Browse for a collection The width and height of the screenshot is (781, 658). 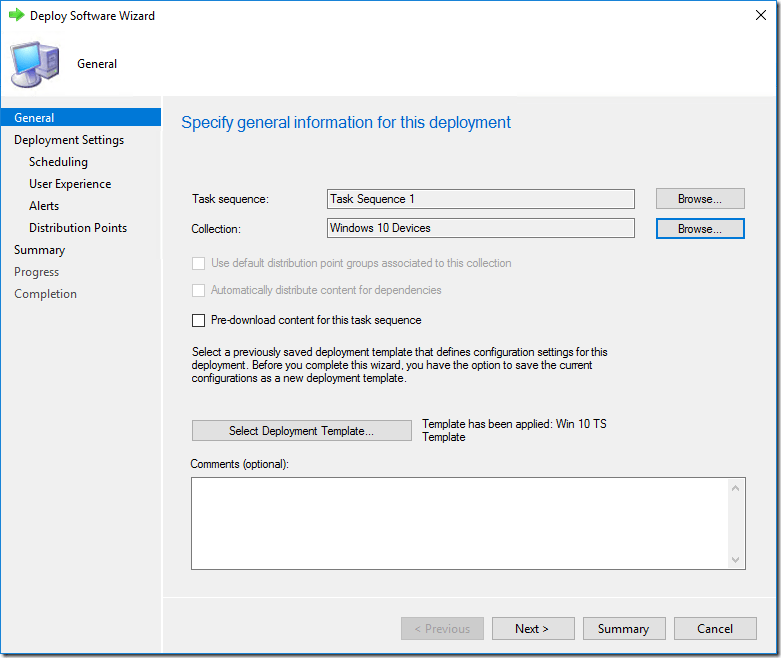[700, 229]
